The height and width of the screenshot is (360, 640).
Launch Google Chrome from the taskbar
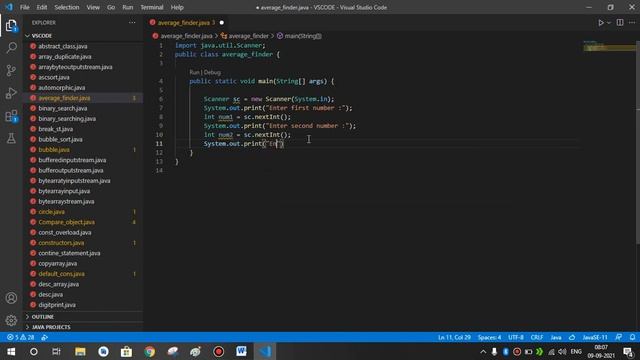coord(149,351)
